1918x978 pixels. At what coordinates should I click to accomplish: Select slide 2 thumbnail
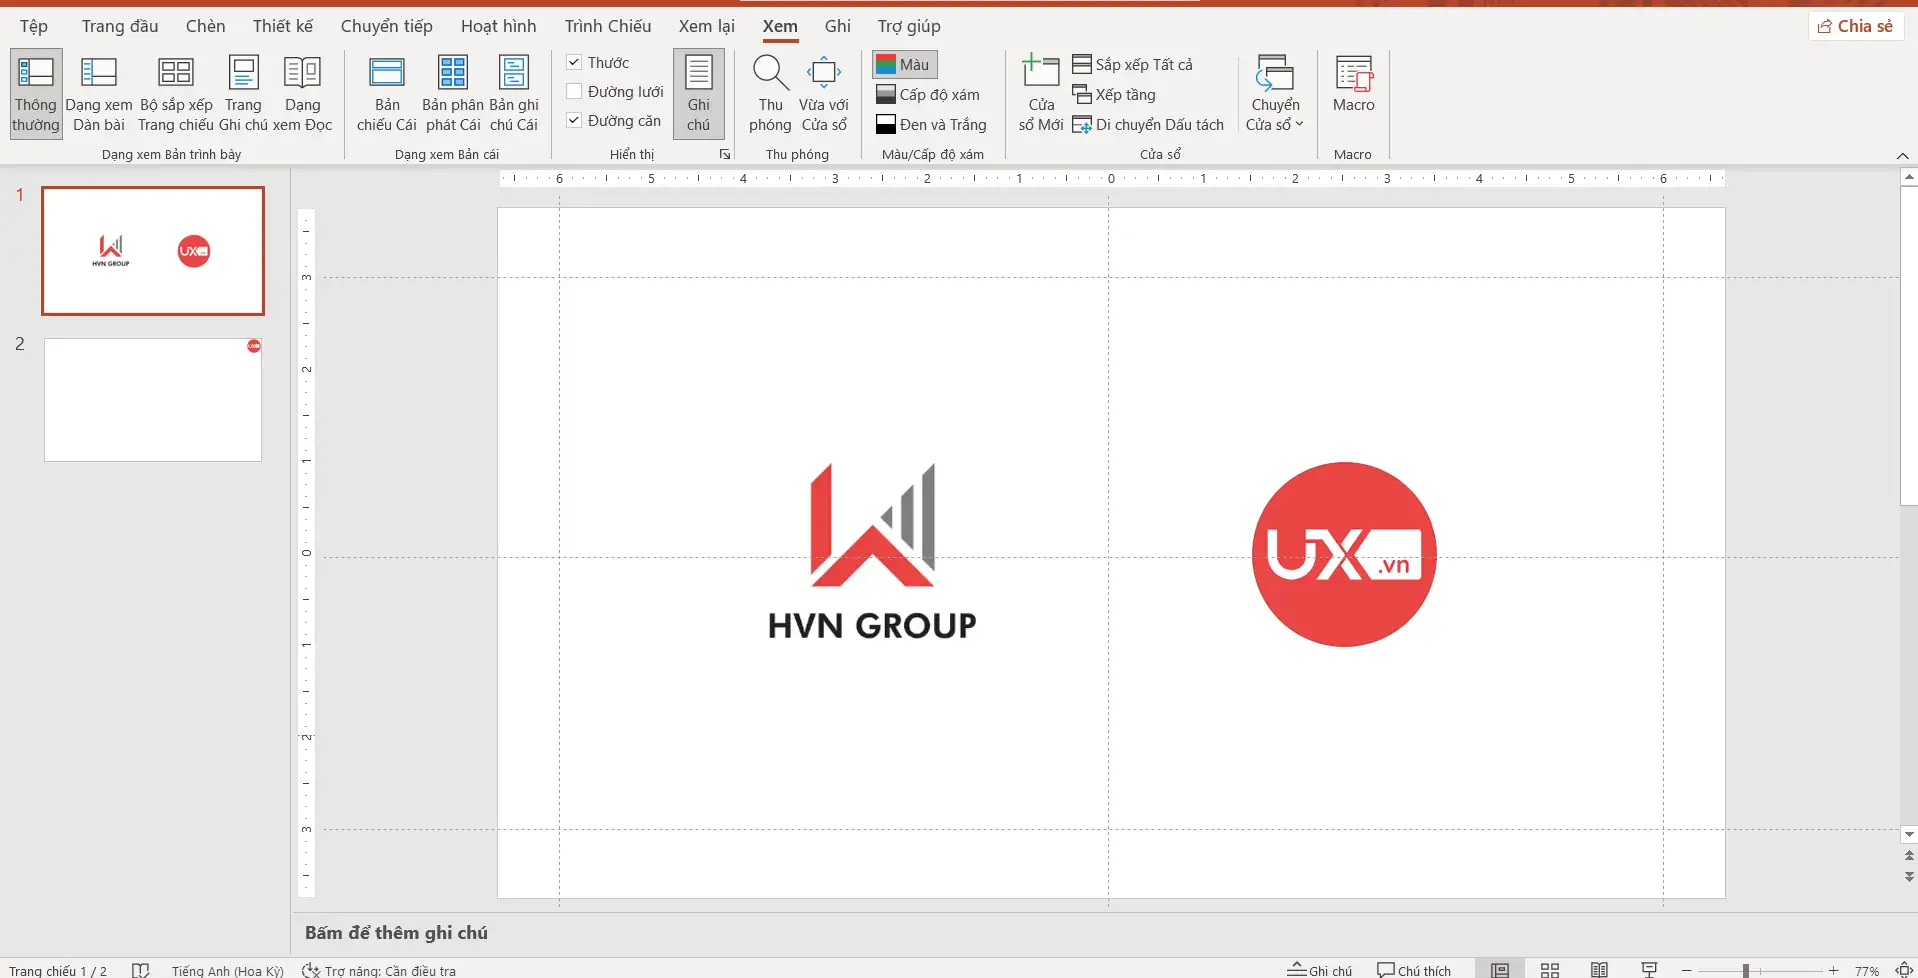tap(153, 400)
